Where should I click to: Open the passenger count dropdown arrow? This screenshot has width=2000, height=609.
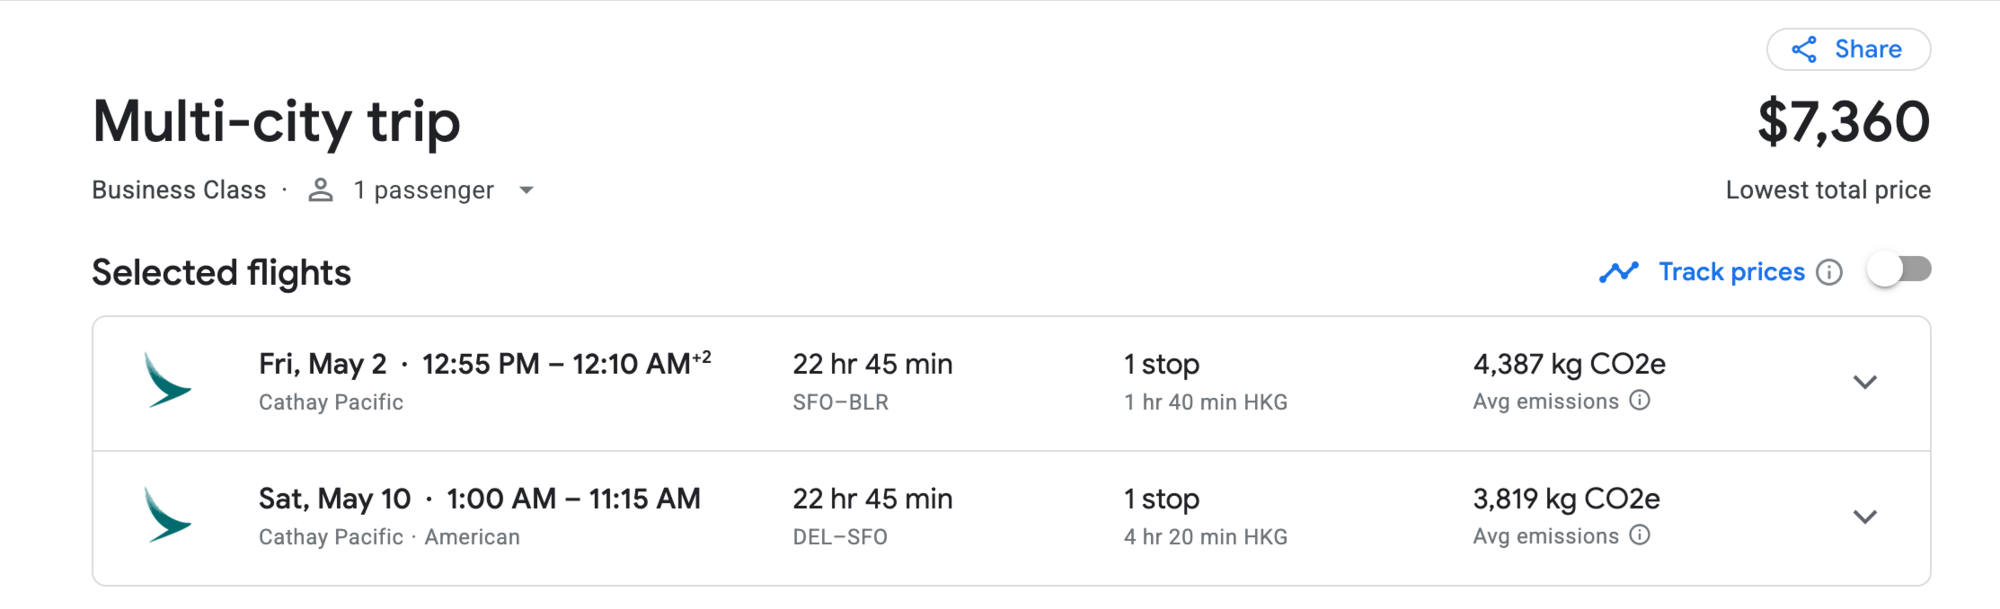click(526, 190)
